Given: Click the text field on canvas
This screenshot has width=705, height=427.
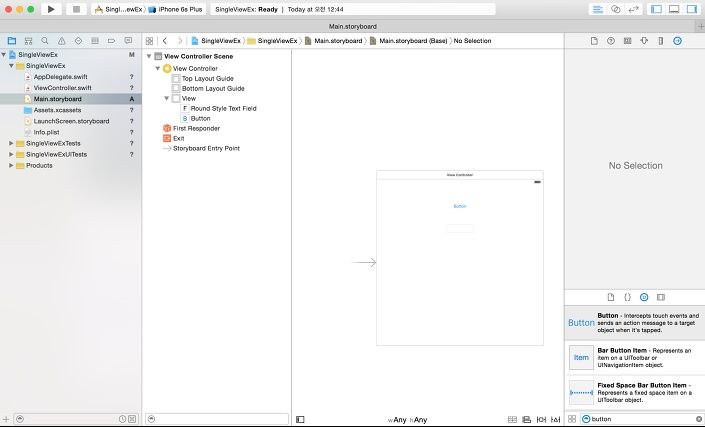Looking at the screenshot, I should 460,229.
